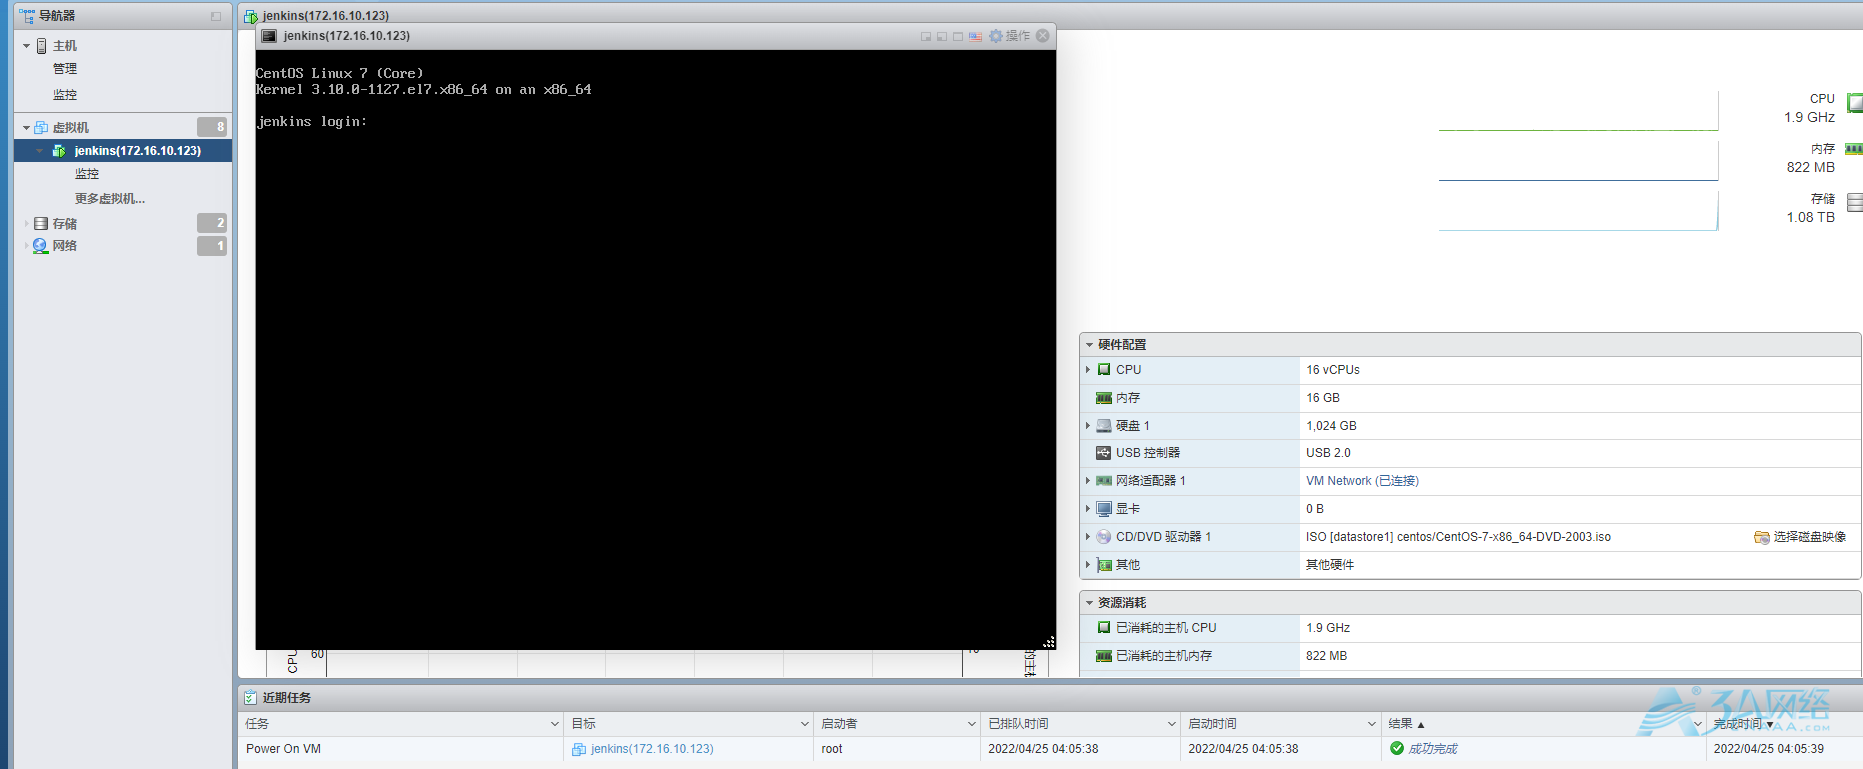Expand the 硬盘 1 hardware row
Screen dimensions: 1863x769
click(x=1088, y=426)
